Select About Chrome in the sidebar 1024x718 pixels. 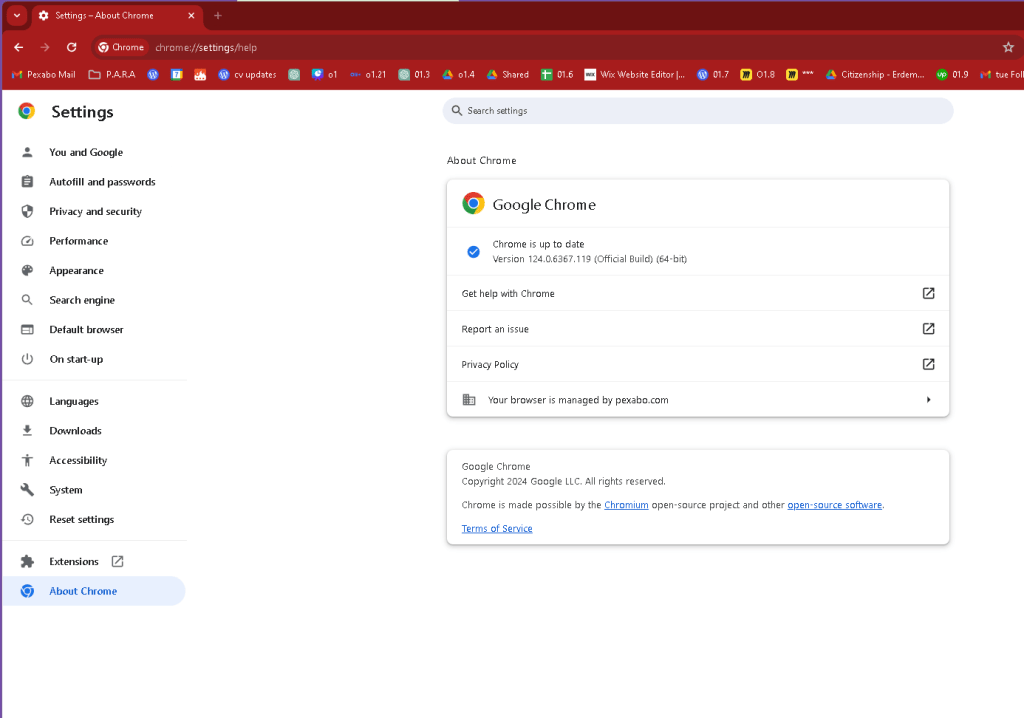coord(93,591)
